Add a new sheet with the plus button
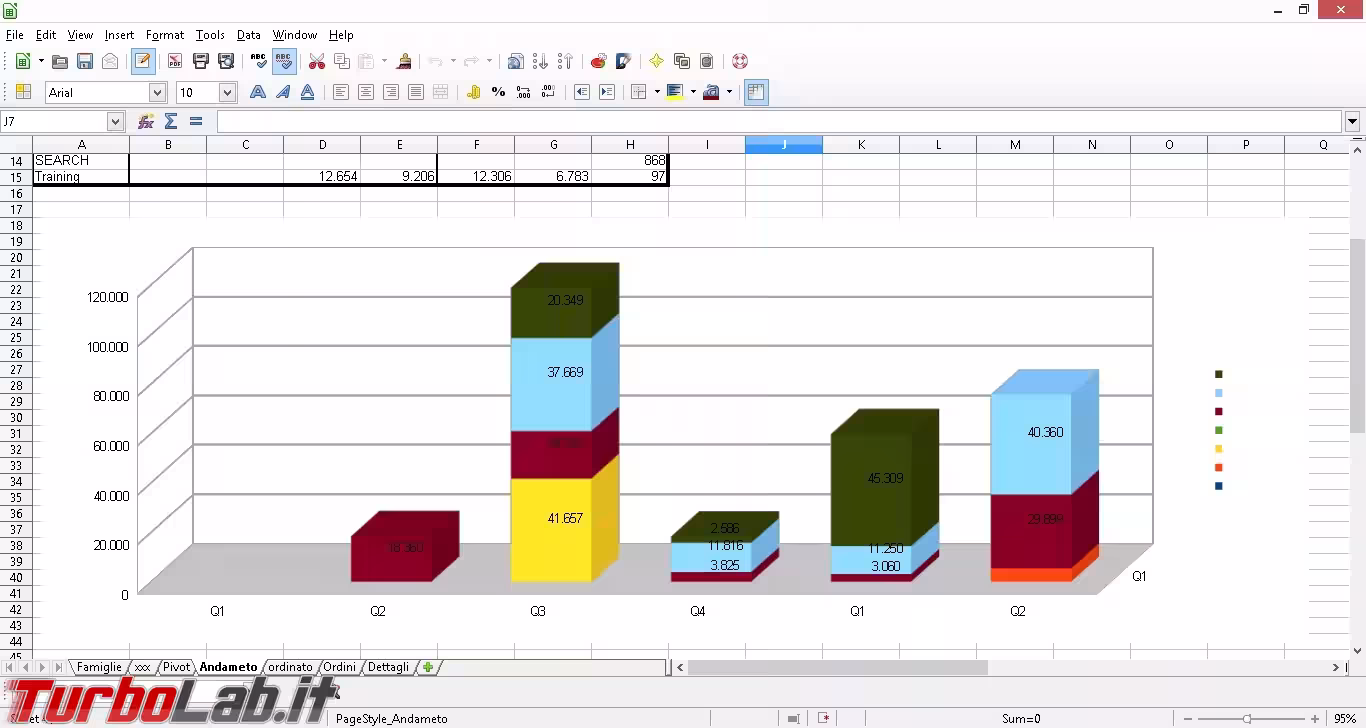1366x728 pixels. 428,667
